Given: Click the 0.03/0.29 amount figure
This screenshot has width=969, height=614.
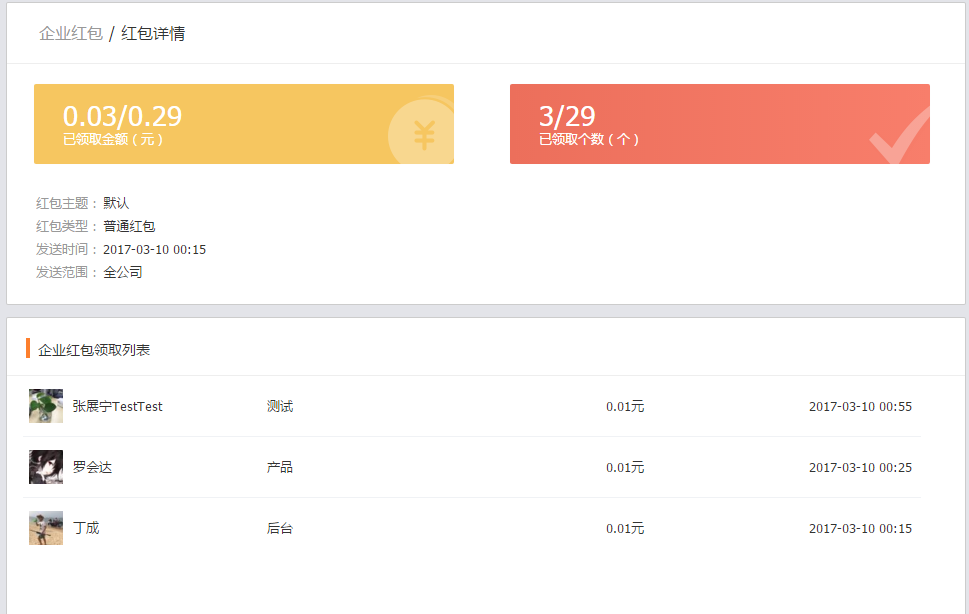Looking at the screenshot, I should 122,116.
